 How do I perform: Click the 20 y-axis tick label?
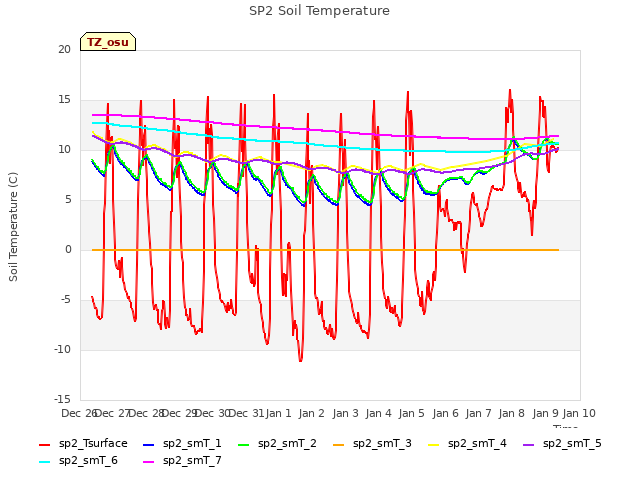[64, 49]
